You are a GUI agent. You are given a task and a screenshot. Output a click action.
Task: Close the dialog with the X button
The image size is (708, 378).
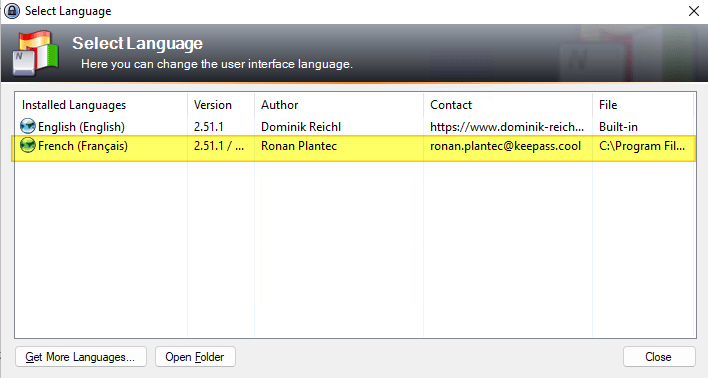(x=694, y=11)
